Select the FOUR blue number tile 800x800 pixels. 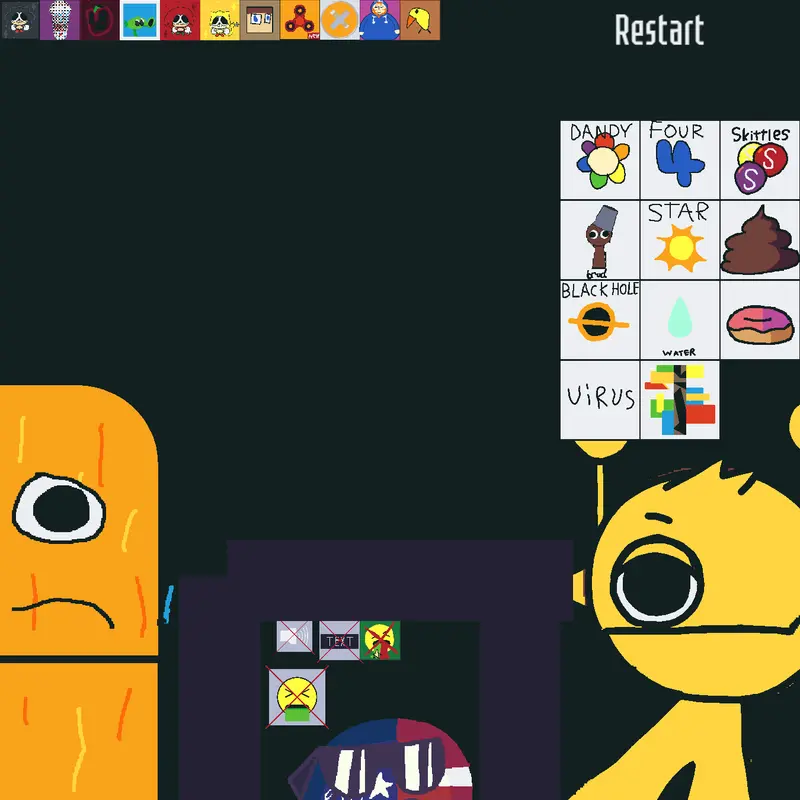[680, 160]
